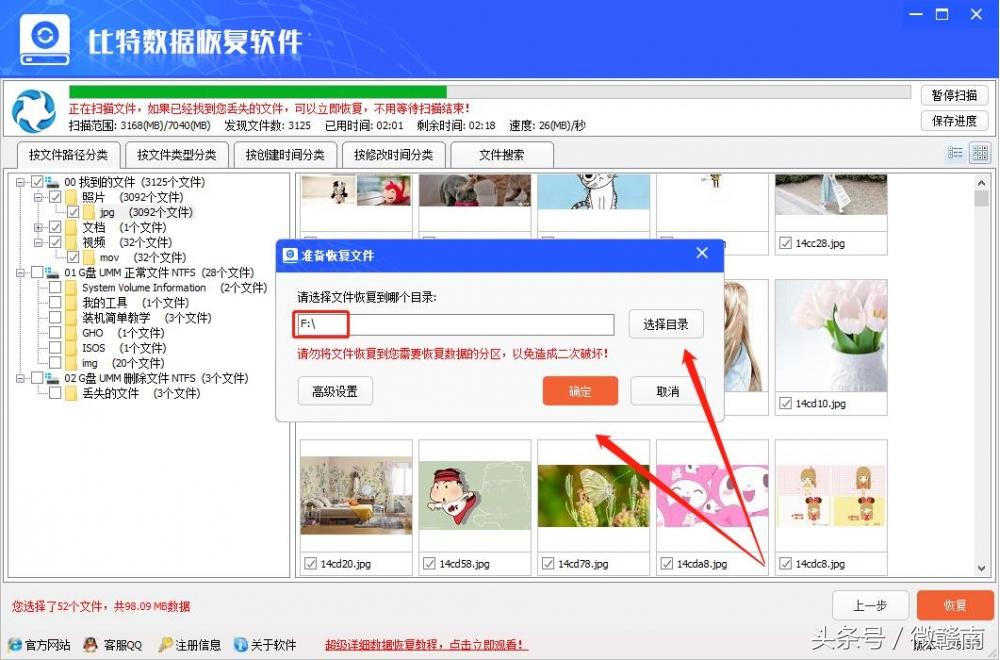Viewport: 1000px width, 660px height.
Task: Uncheck the jpg files node checkbox
Action: (x=73, y=212)
